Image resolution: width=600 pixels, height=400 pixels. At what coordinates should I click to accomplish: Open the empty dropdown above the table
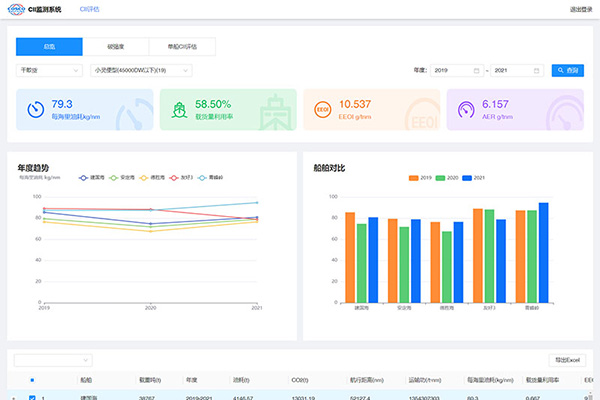coord(53,360)
